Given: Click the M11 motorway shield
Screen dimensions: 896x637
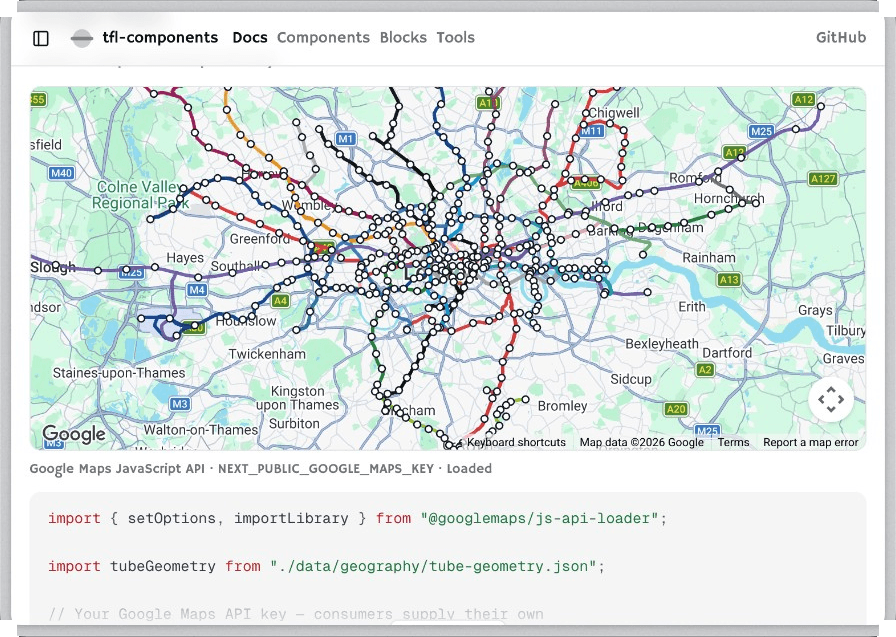Looking at the screenshot, I should (x=591, y=131).
